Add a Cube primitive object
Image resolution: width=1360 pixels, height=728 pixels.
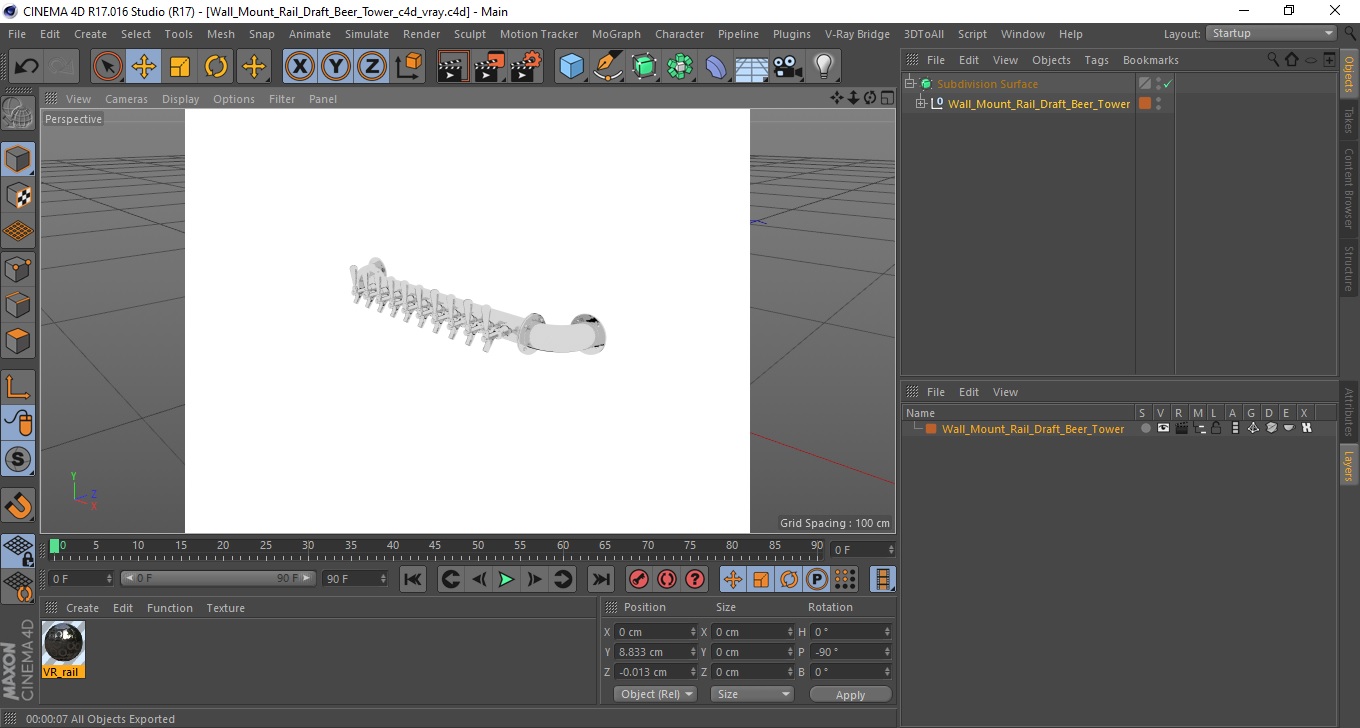click(571, 67)
